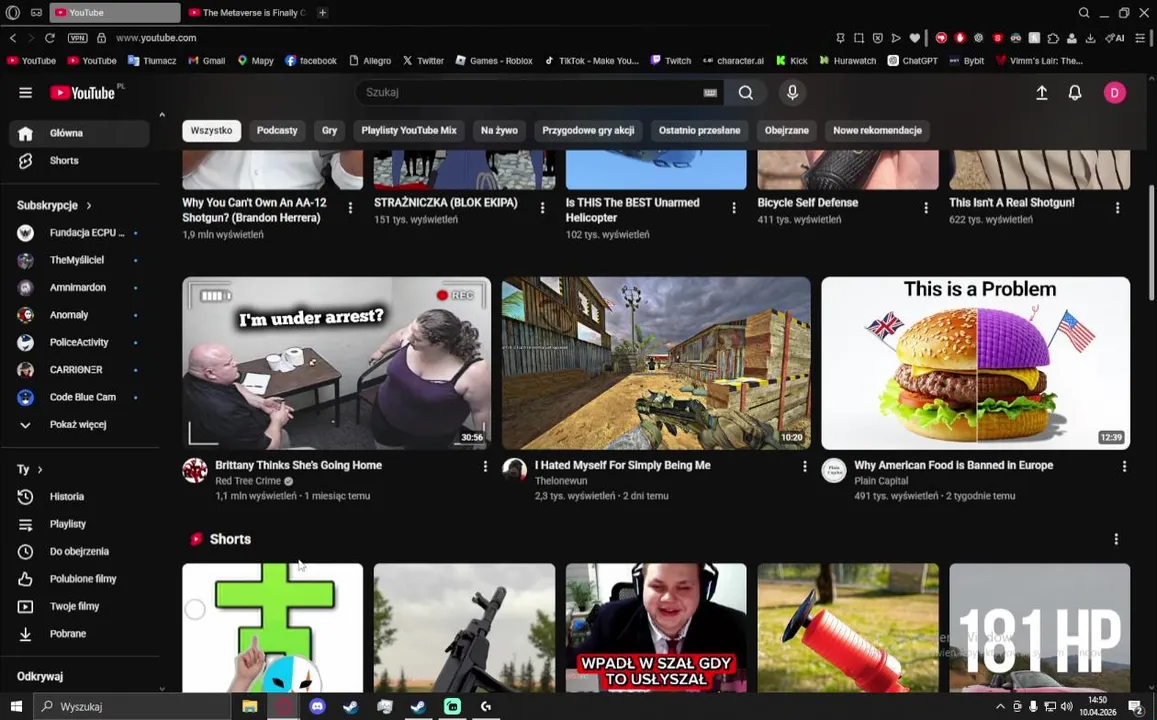Open Do obejrzenia watch later
This screenshot has width=1157, height=720.
(x=79, y=551)
